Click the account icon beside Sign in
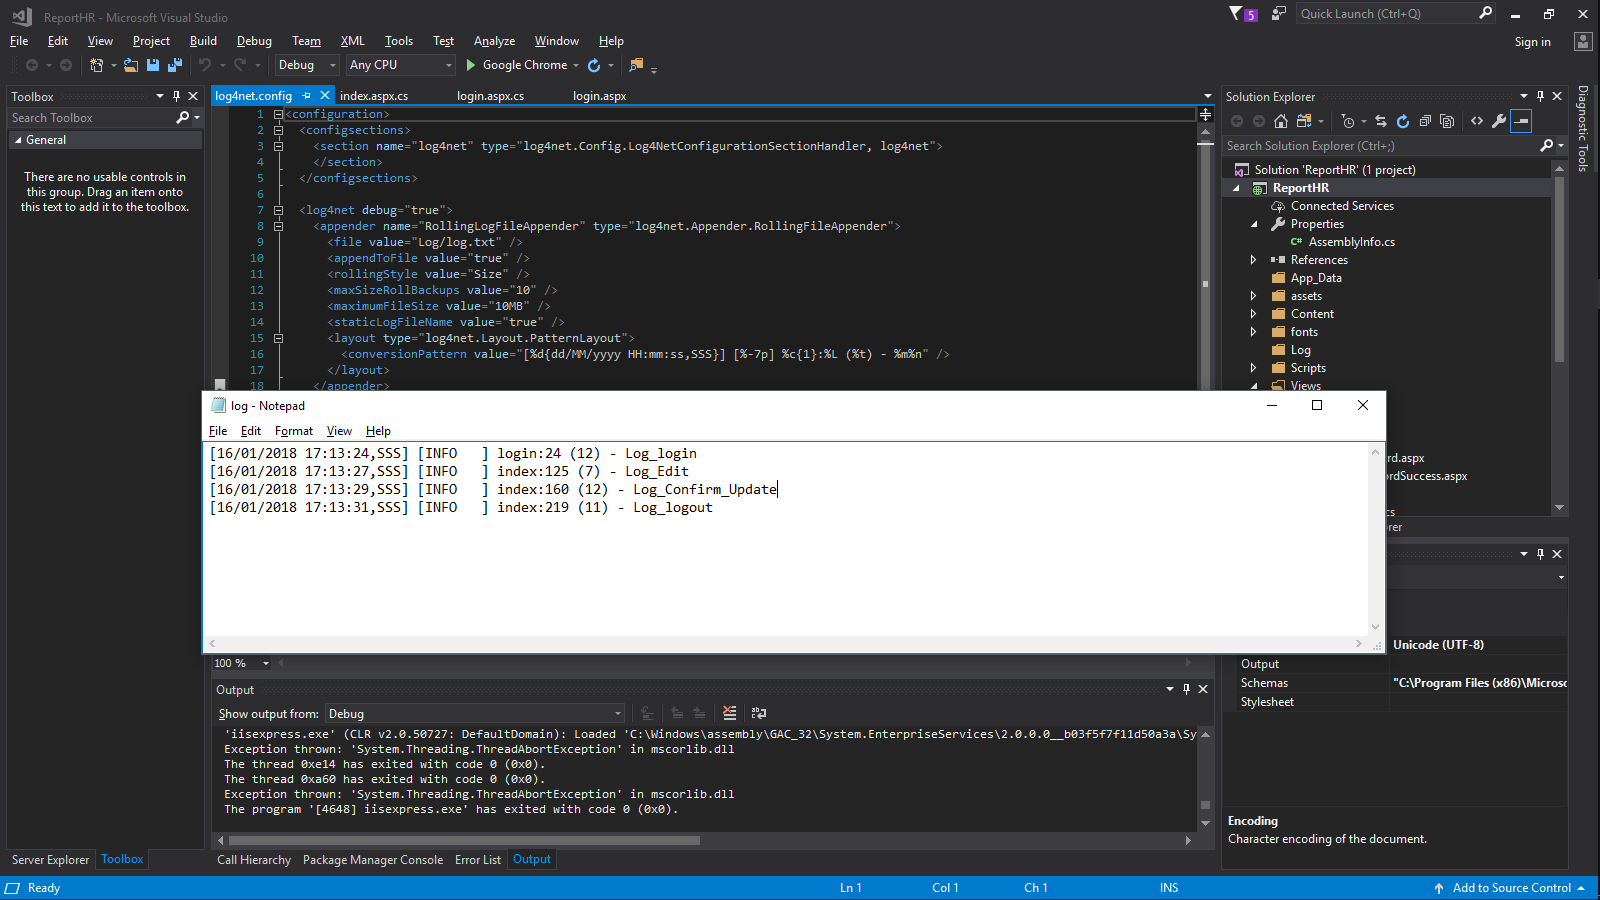 1582,41
